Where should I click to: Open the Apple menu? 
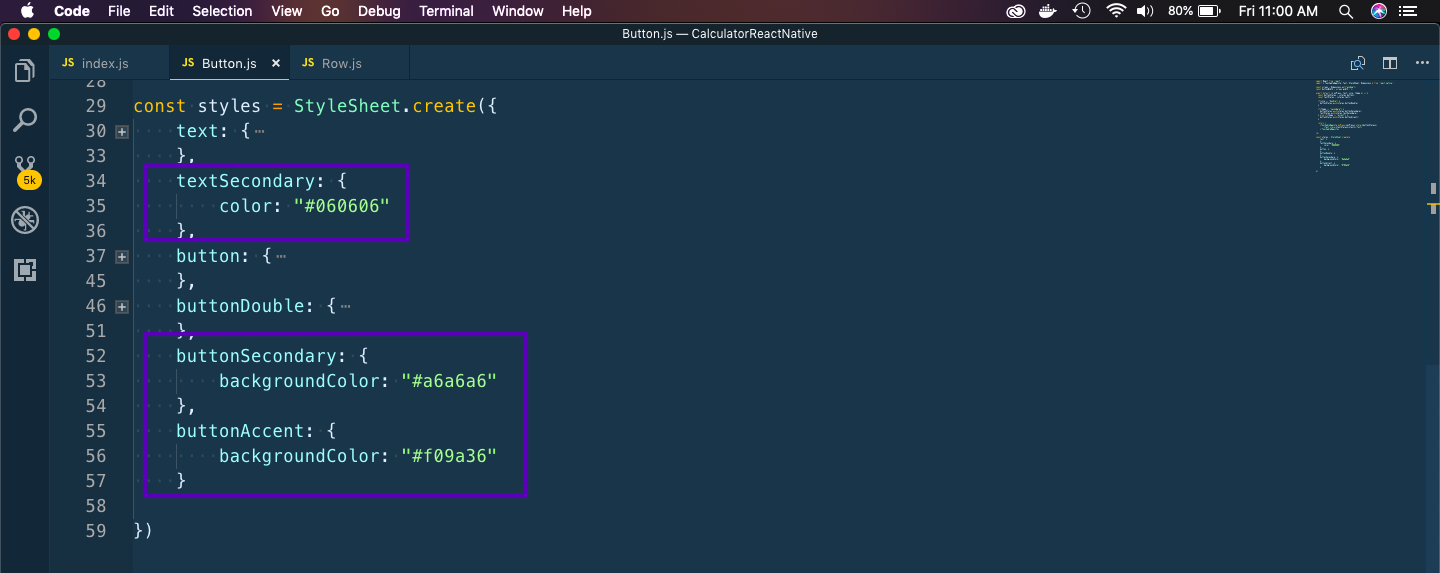click(x=27, y=11)
